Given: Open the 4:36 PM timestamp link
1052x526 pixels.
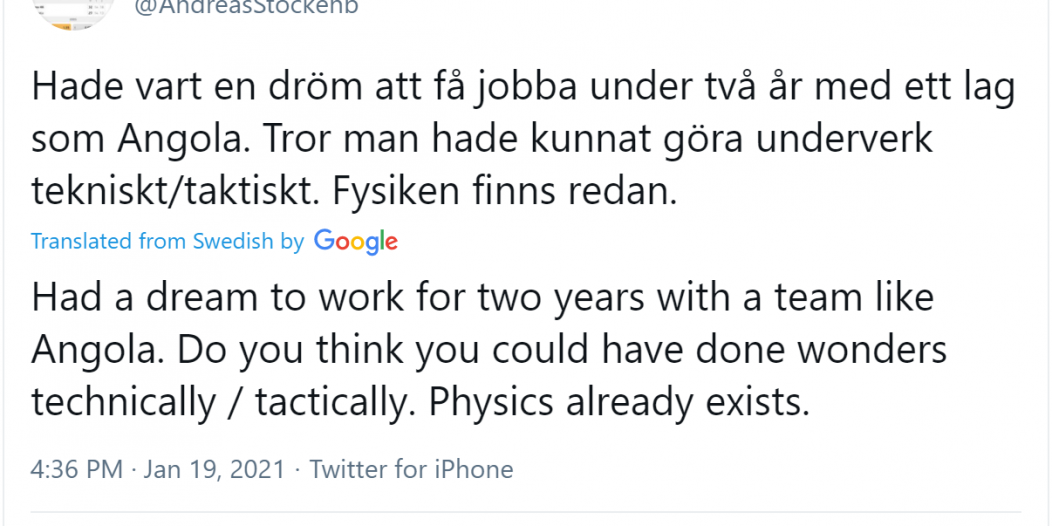Looking at the screenshot, I should tap(76, 469).
